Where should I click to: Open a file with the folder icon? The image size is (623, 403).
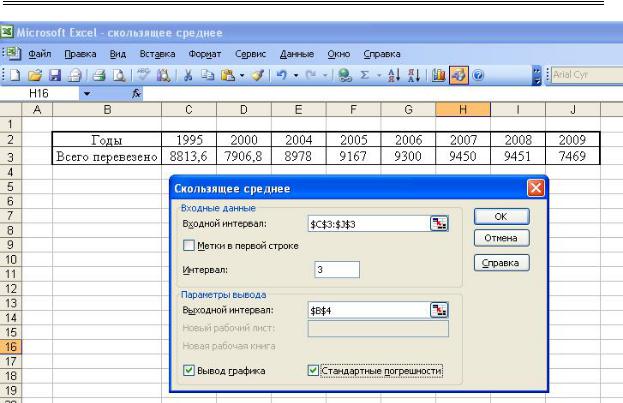(x=35, y=75)
